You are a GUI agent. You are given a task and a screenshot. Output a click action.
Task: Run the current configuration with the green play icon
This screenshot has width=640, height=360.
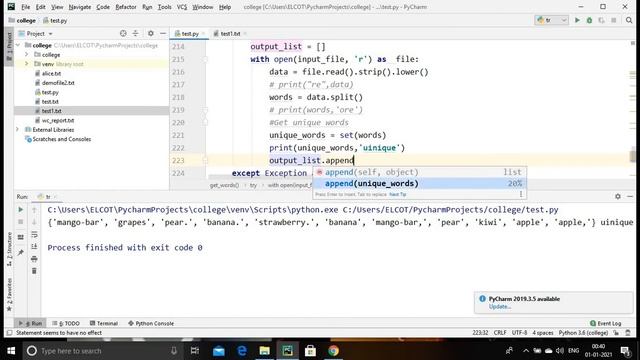(x=577, y=20)
